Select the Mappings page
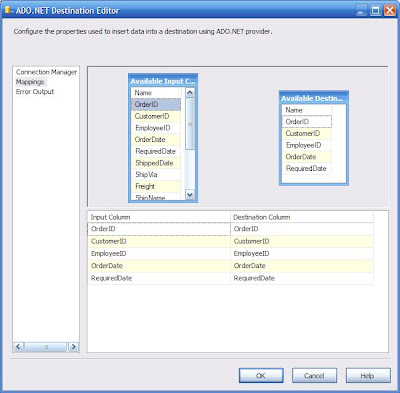The height and width of the screenshot is (393, 400). click(x=30, y=82)
